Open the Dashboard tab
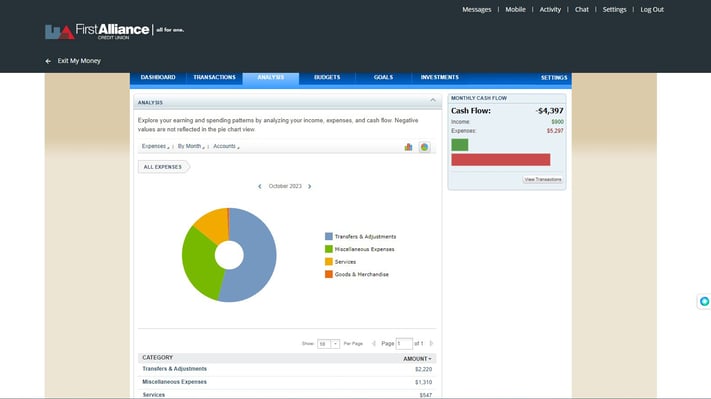Image resolution: width=711 pixels, height=399 pixels. (158, 78)
